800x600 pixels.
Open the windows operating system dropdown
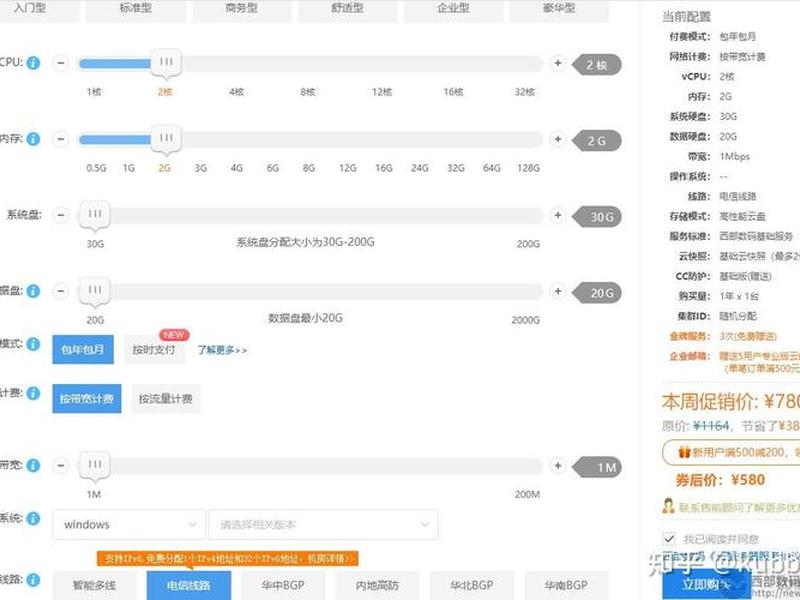(129, 524)
